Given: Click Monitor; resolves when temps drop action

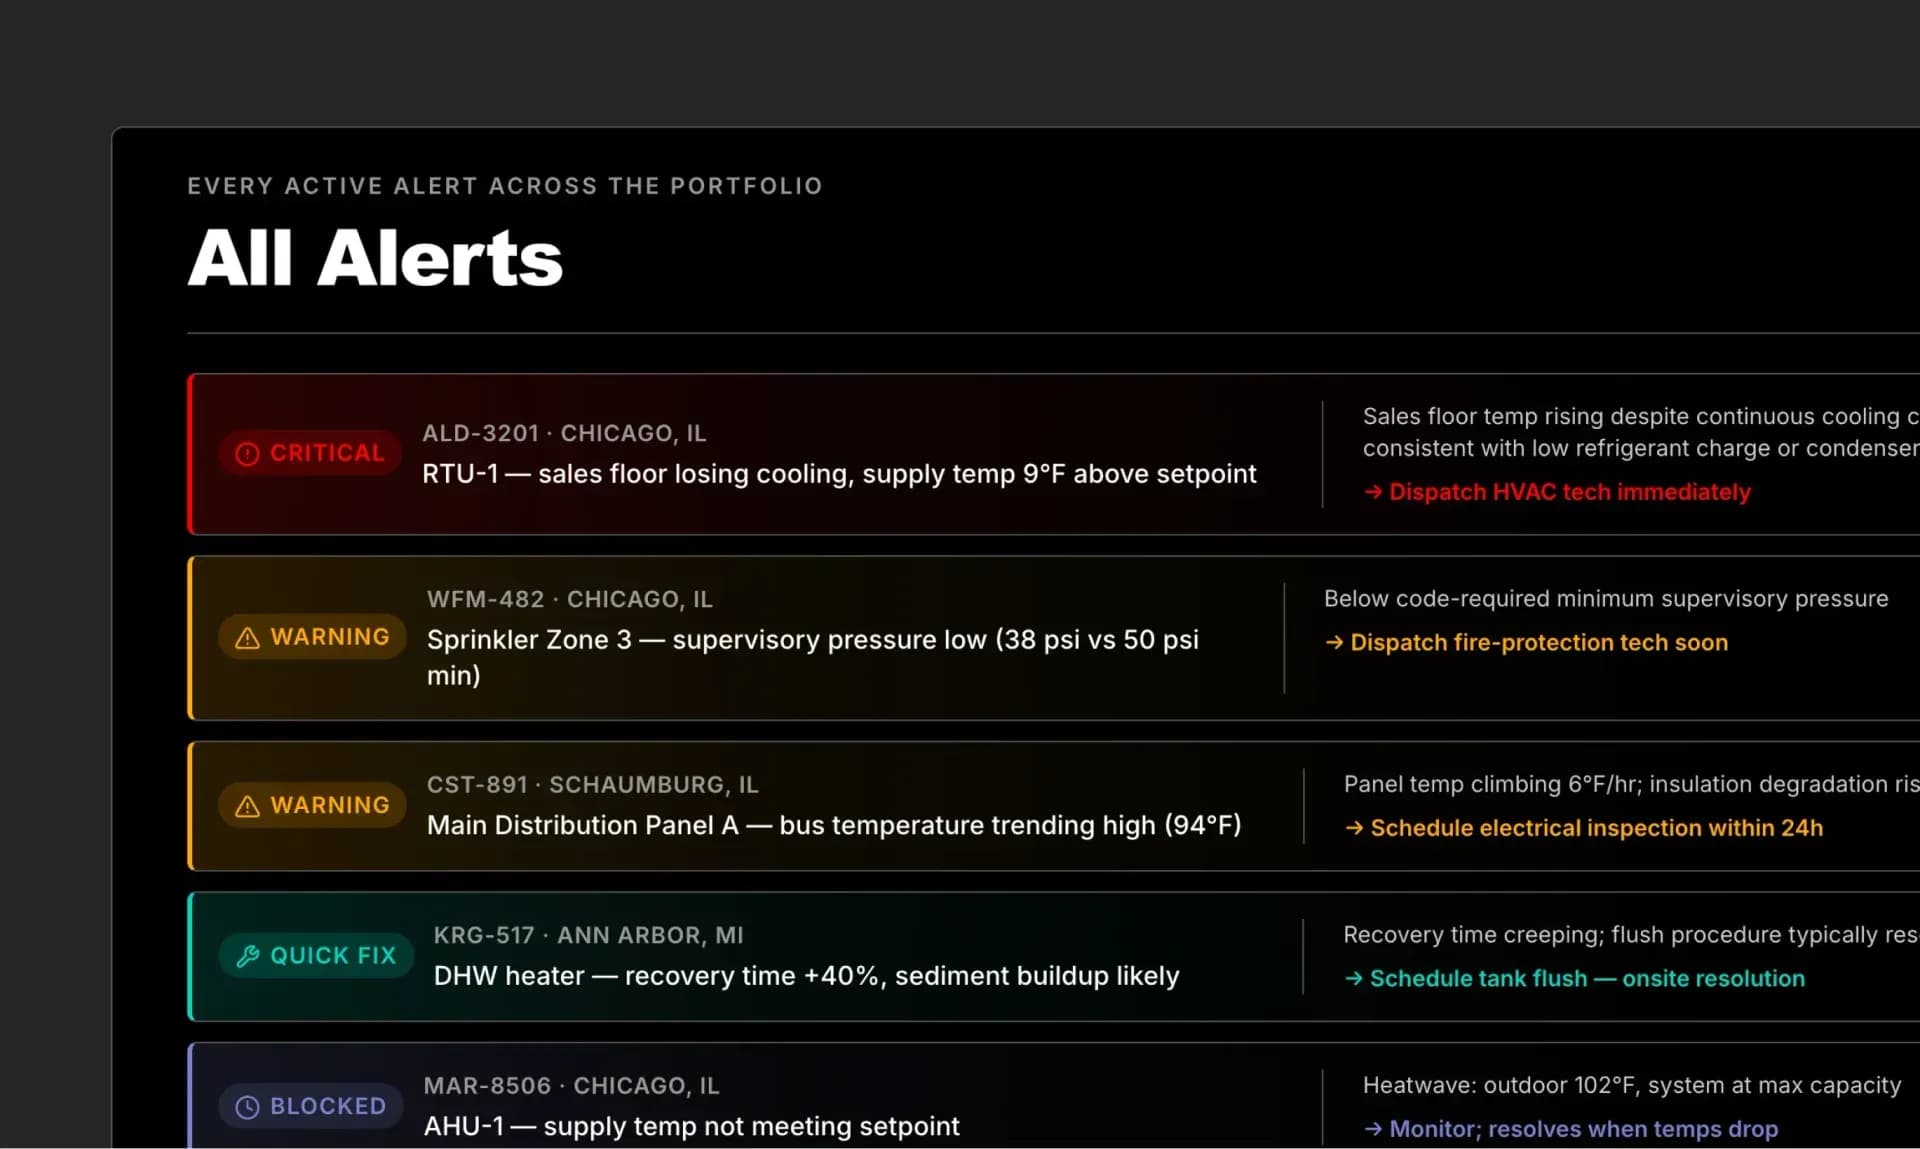Looking at the screenshot, I should [1570, 1129].
